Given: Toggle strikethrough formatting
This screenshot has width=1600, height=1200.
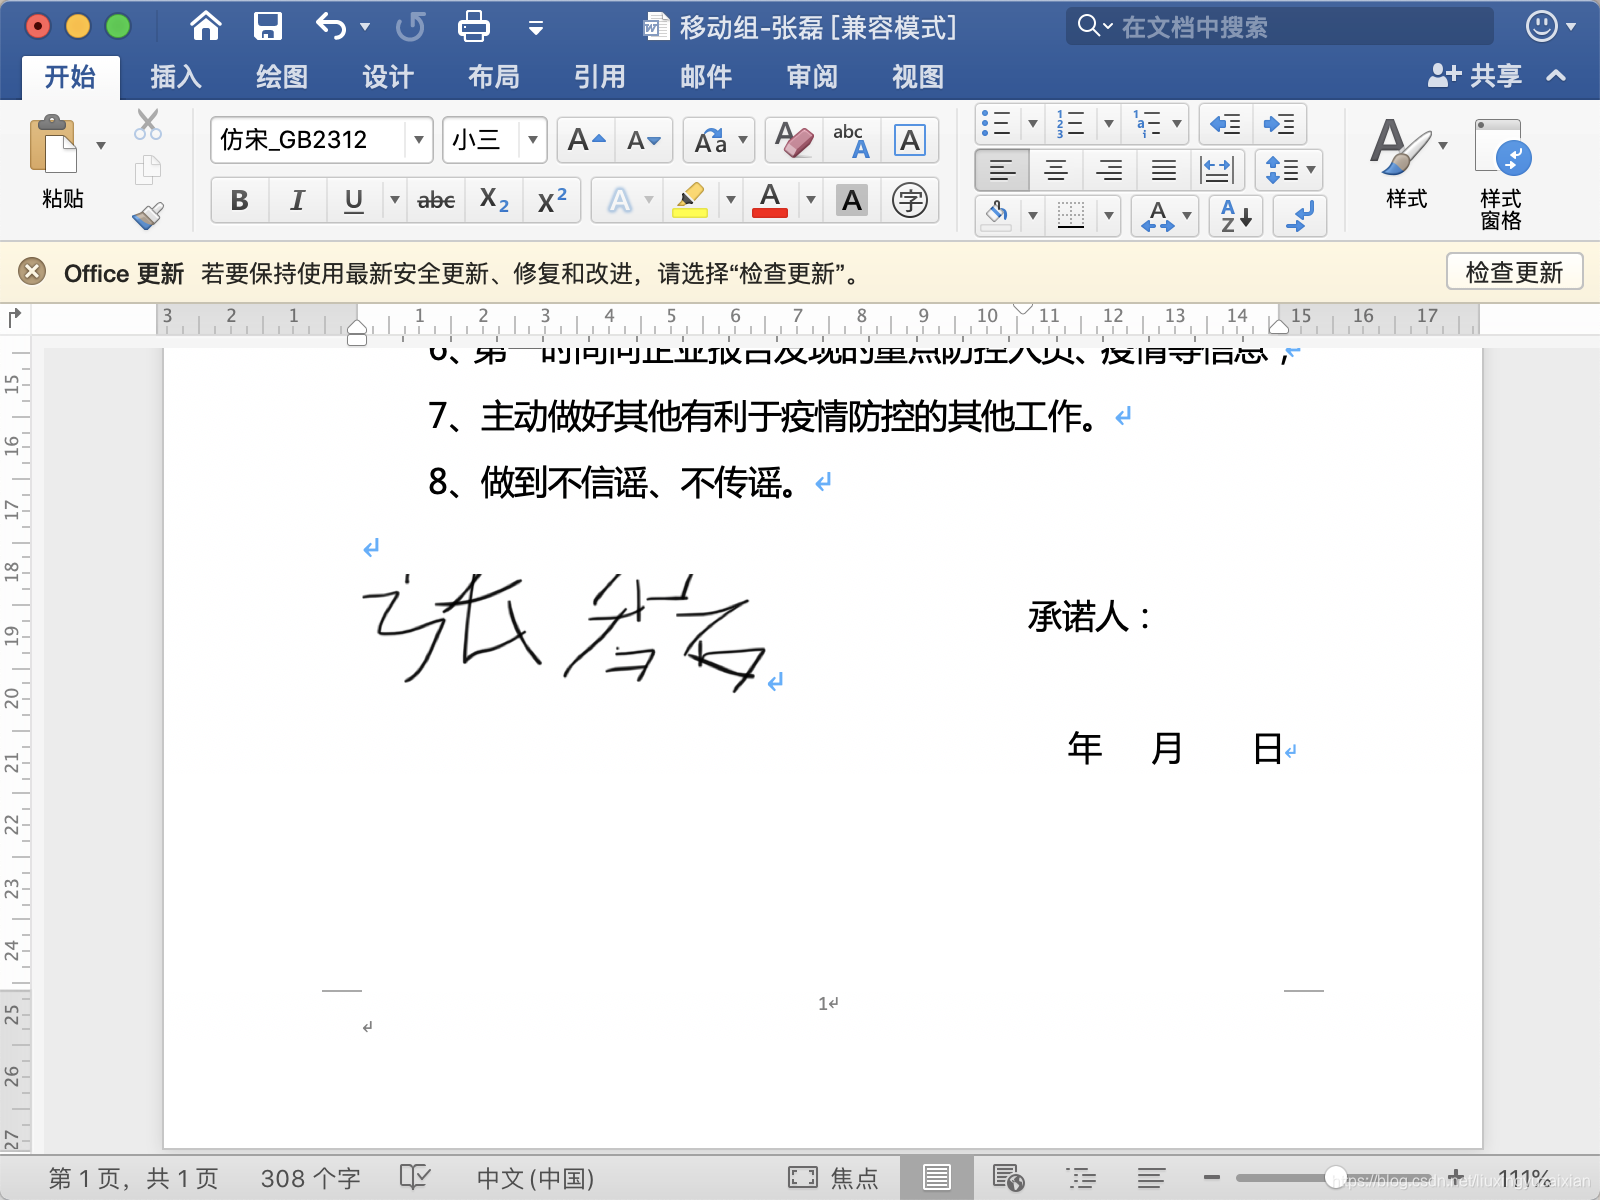Looking at the screenshot, I should click(437, 200).
